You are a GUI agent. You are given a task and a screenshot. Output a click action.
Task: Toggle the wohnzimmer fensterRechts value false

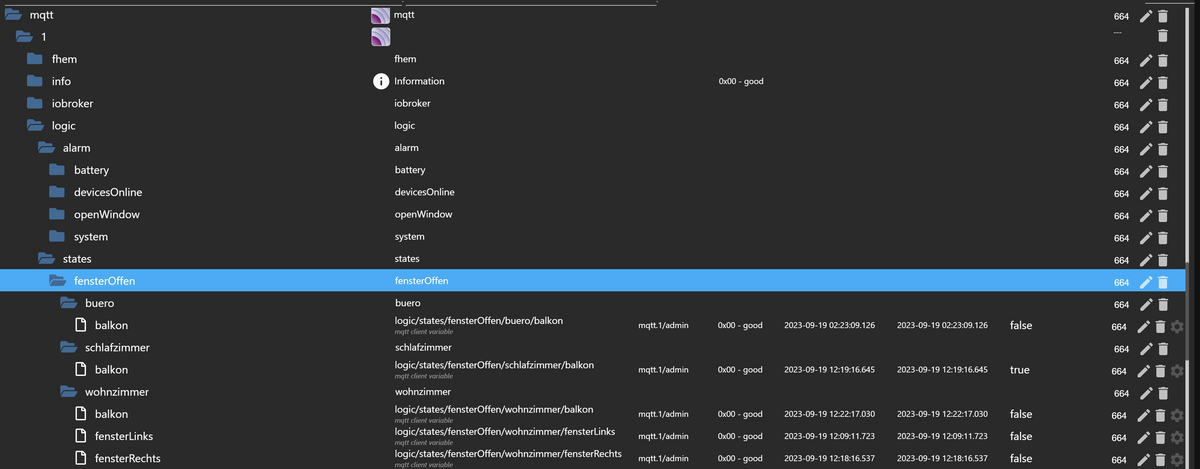click(1021, 459)
